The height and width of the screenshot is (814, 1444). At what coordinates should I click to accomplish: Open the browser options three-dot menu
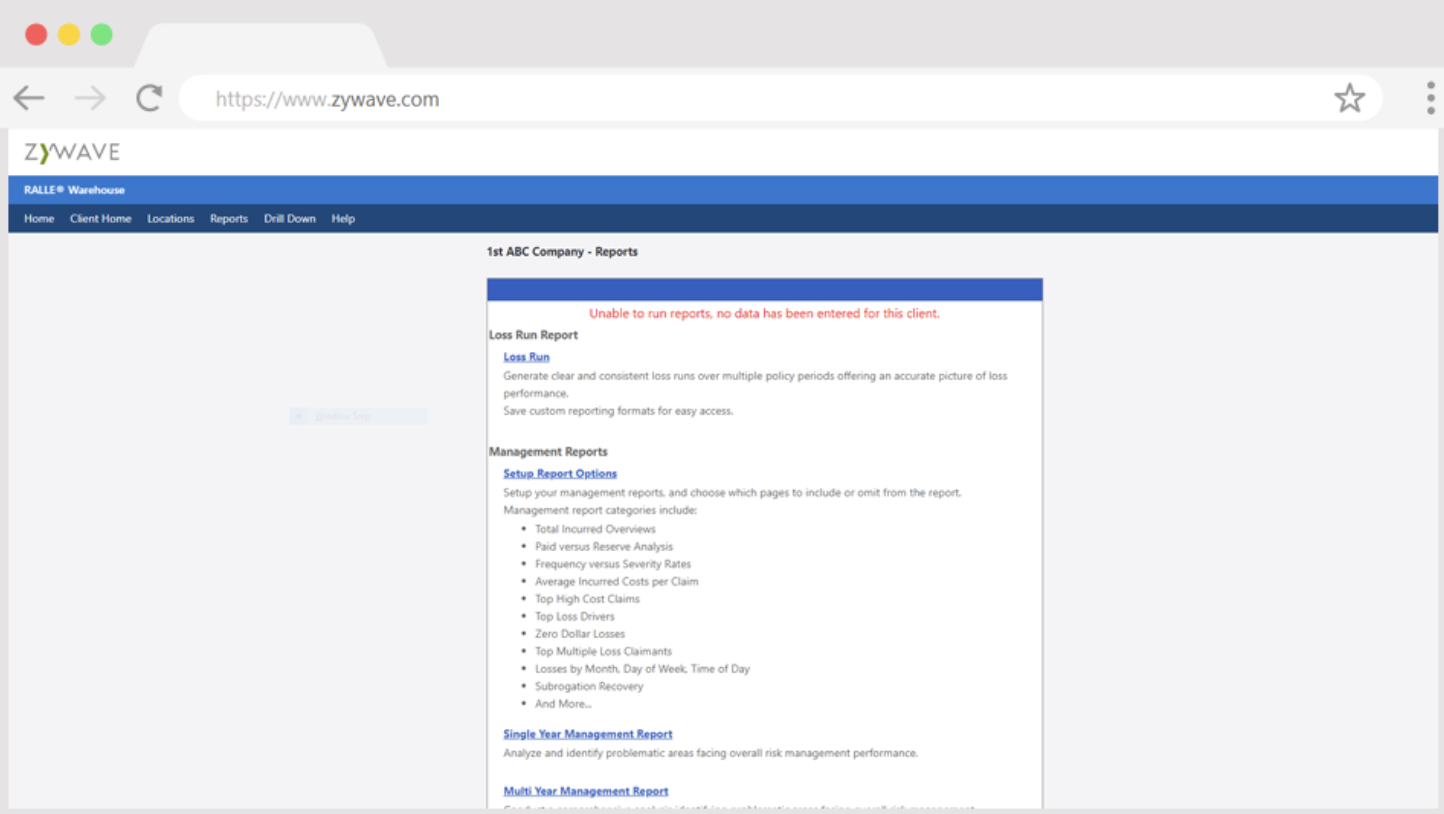(x=1430, y=98)
